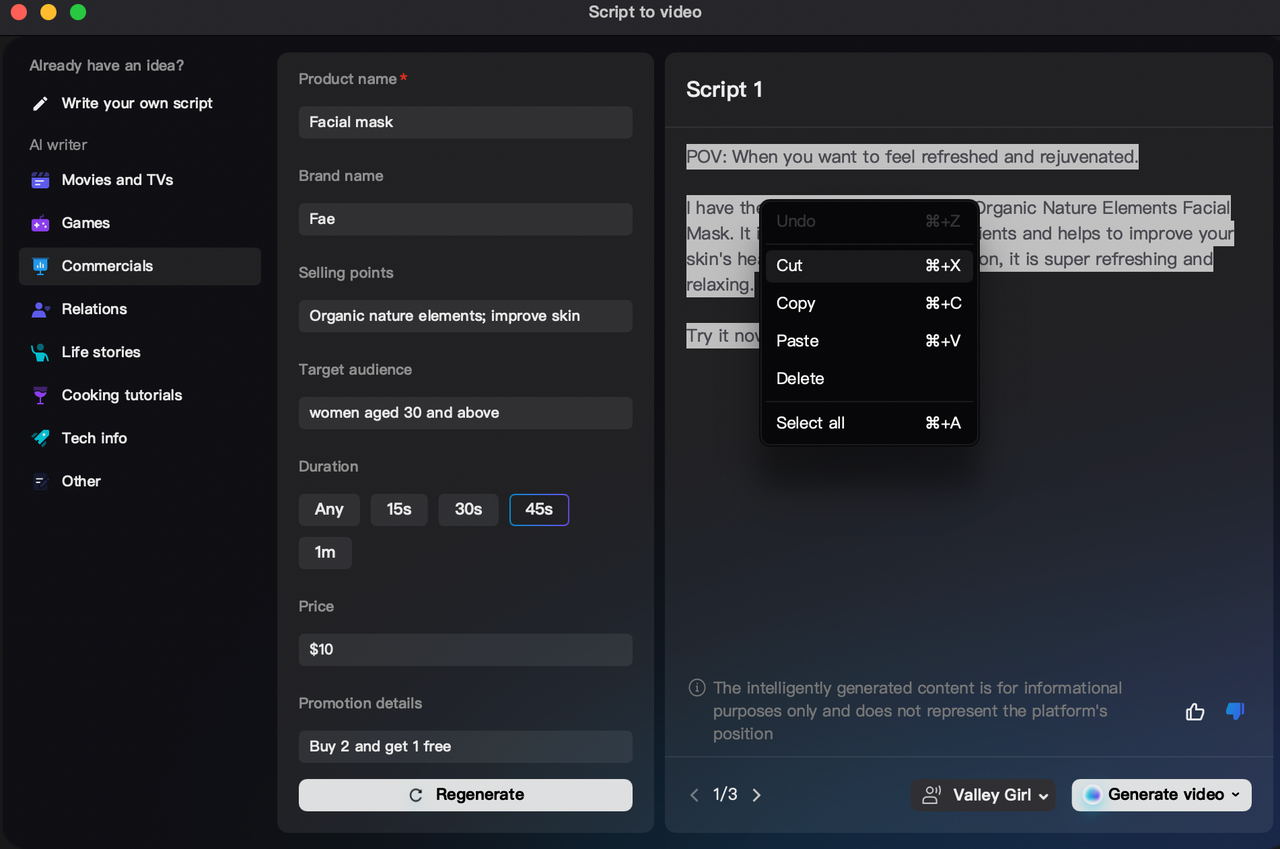Select the Life stories icon

click(39, 352)
